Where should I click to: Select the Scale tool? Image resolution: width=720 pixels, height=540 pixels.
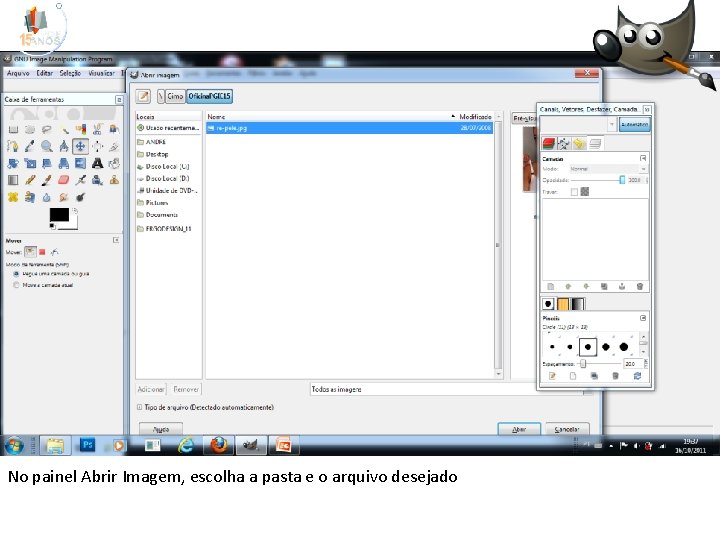coord(30,163)
